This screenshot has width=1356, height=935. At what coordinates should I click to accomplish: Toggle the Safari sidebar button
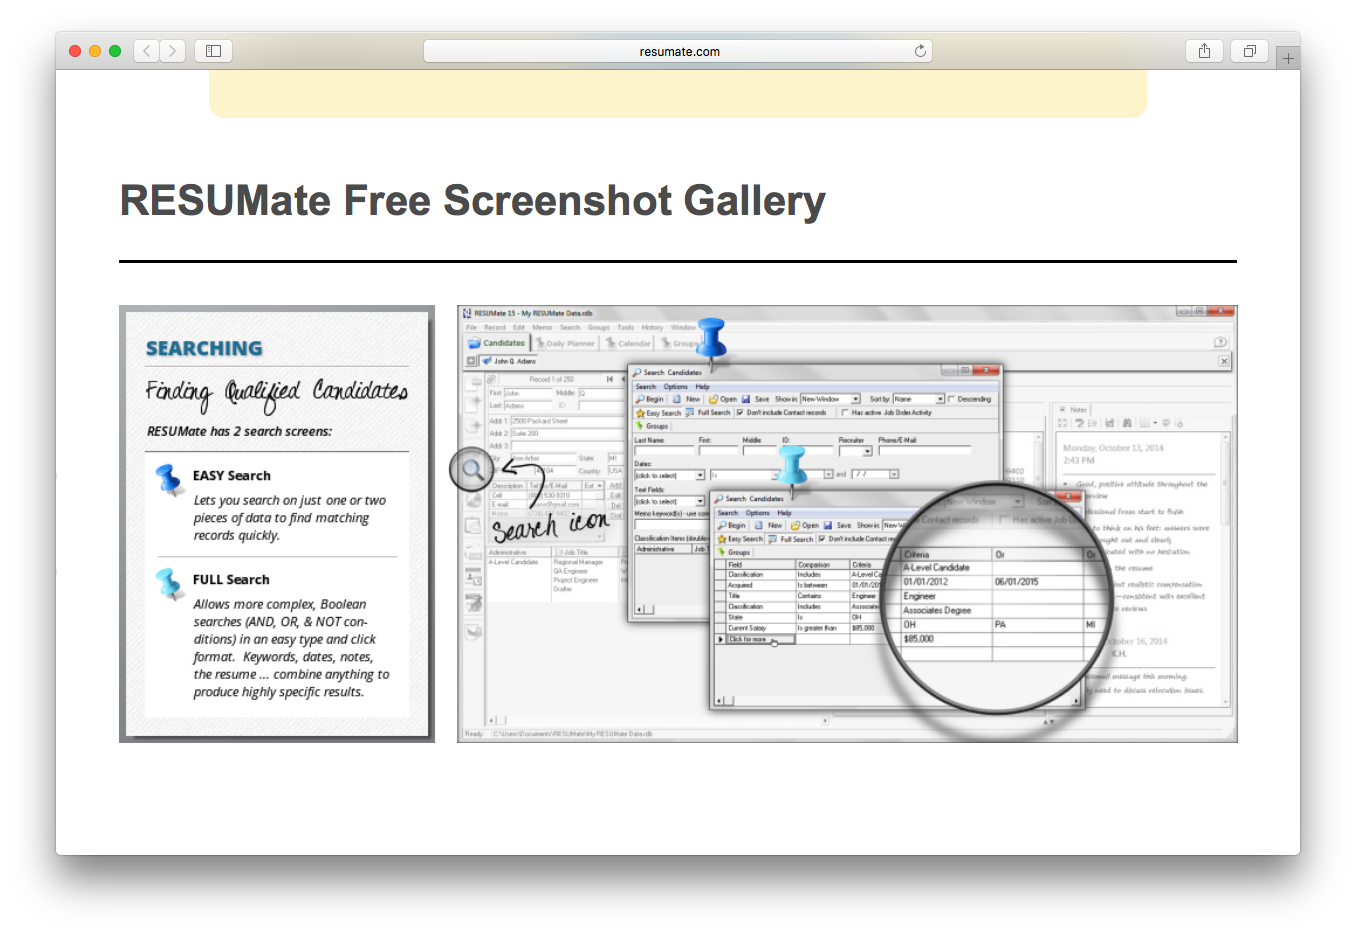tap(213, 51)
